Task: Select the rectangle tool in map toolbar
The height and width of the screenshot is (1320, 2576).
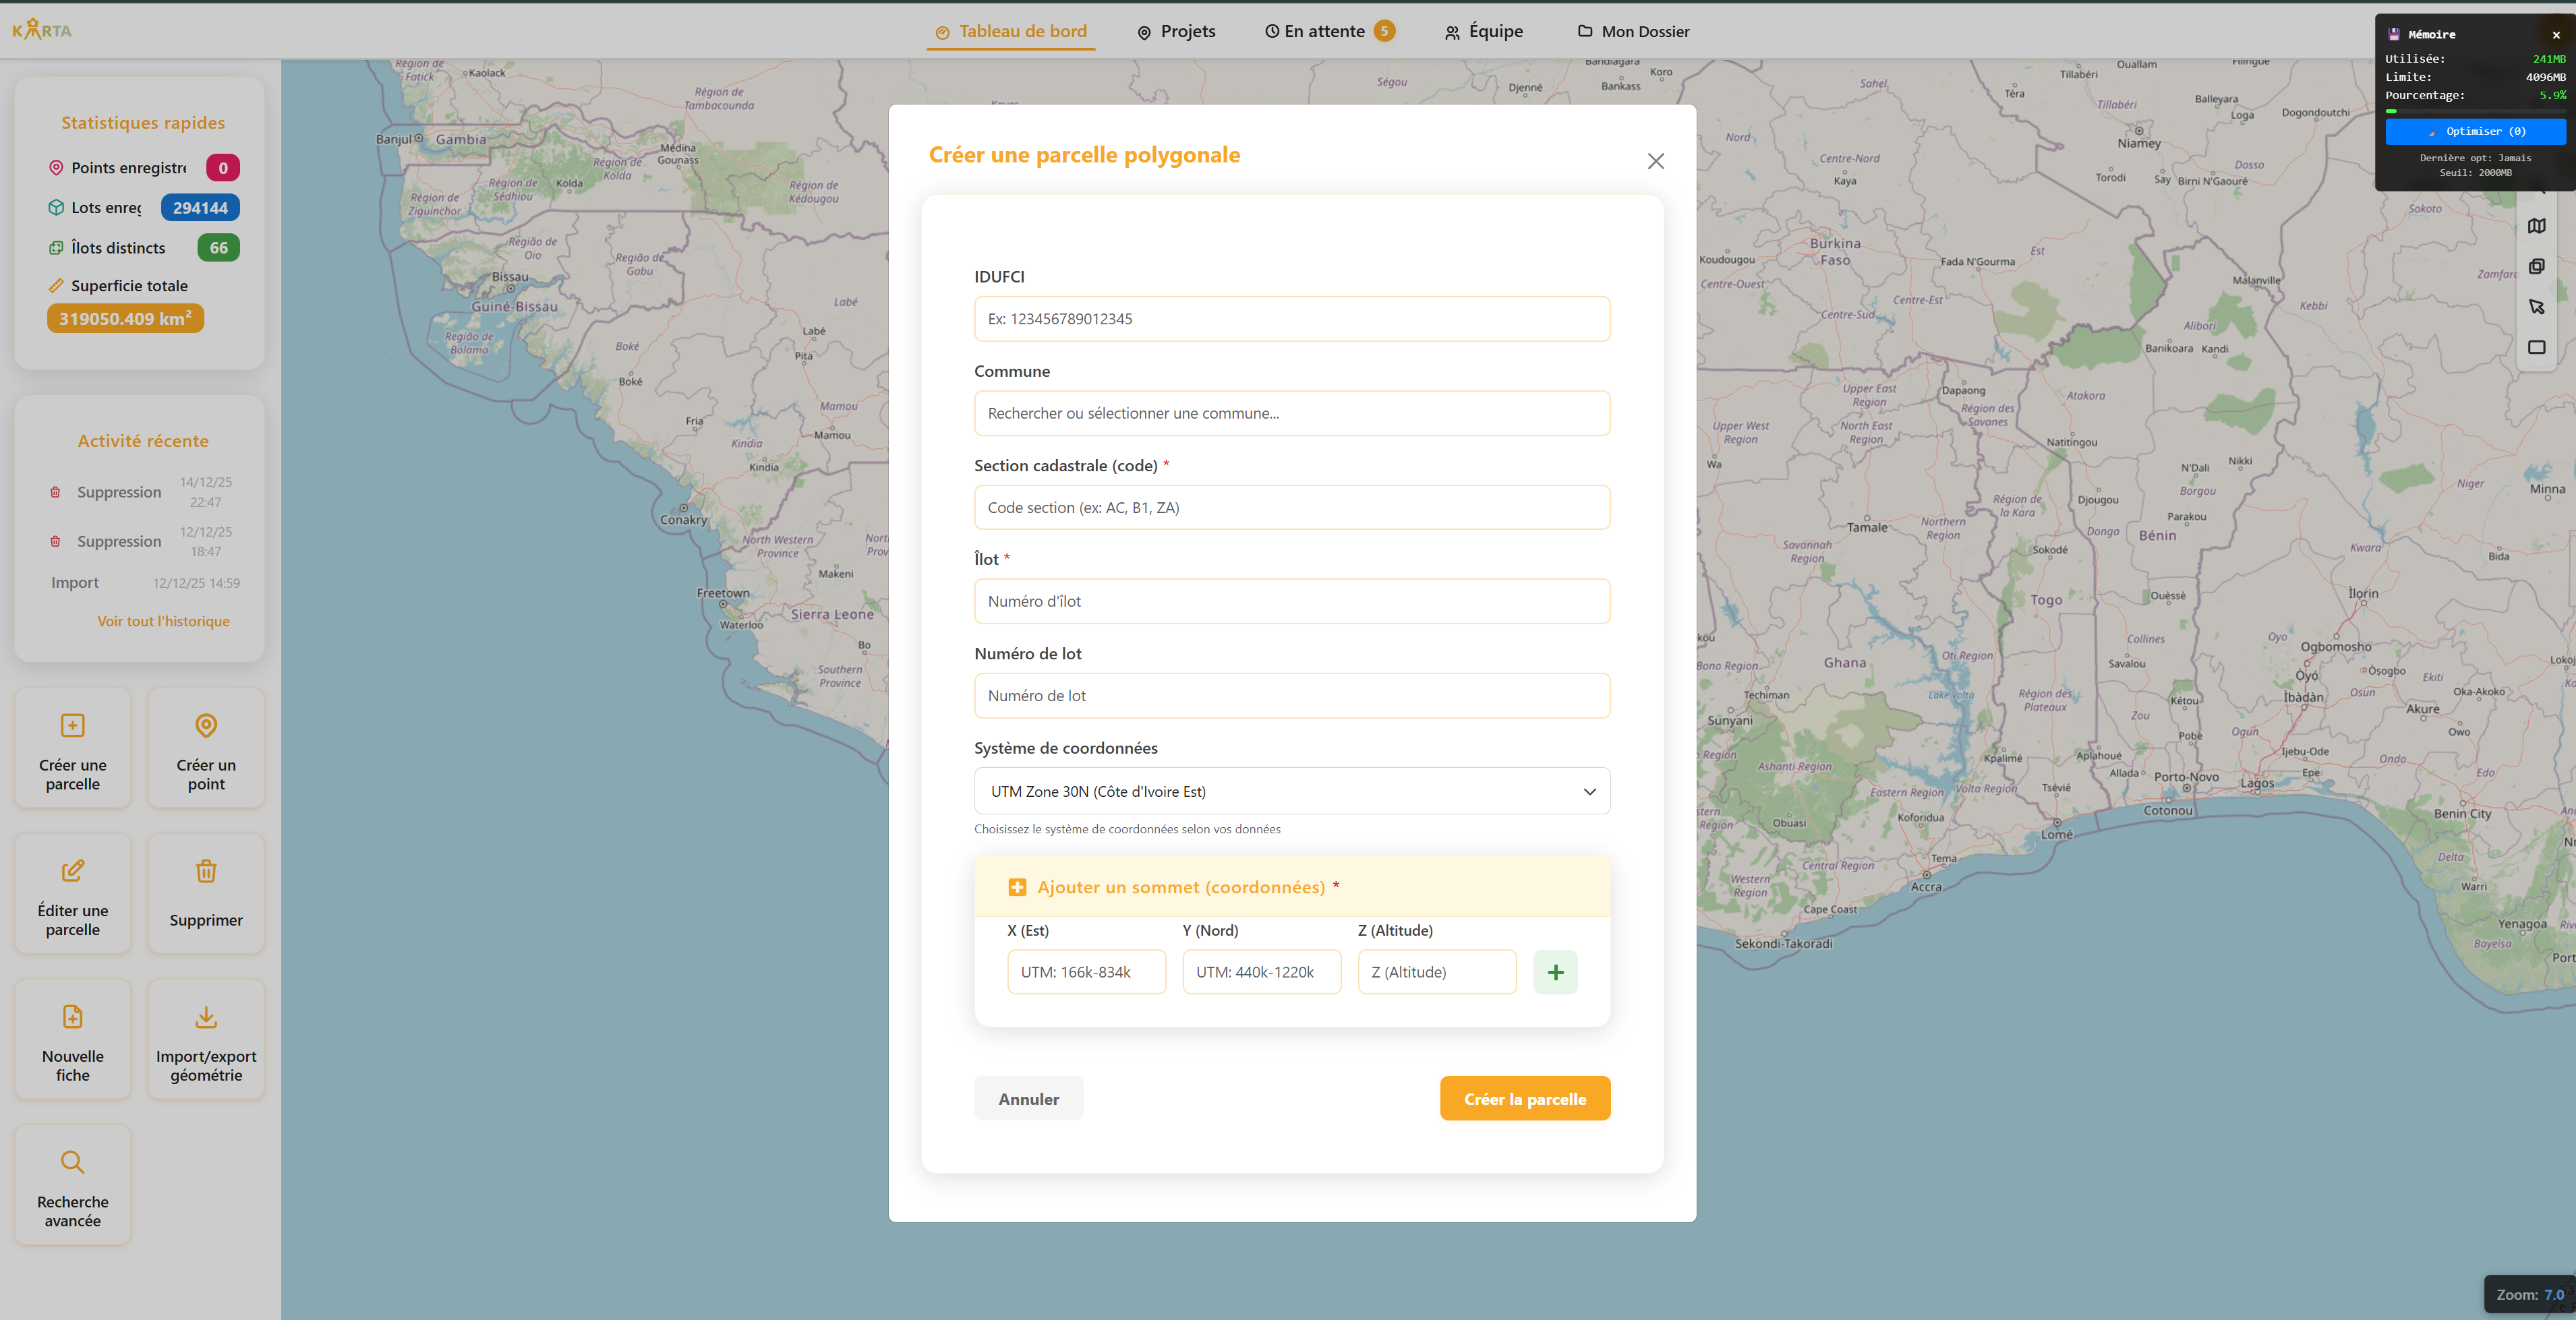Action: coord(2536,347)
